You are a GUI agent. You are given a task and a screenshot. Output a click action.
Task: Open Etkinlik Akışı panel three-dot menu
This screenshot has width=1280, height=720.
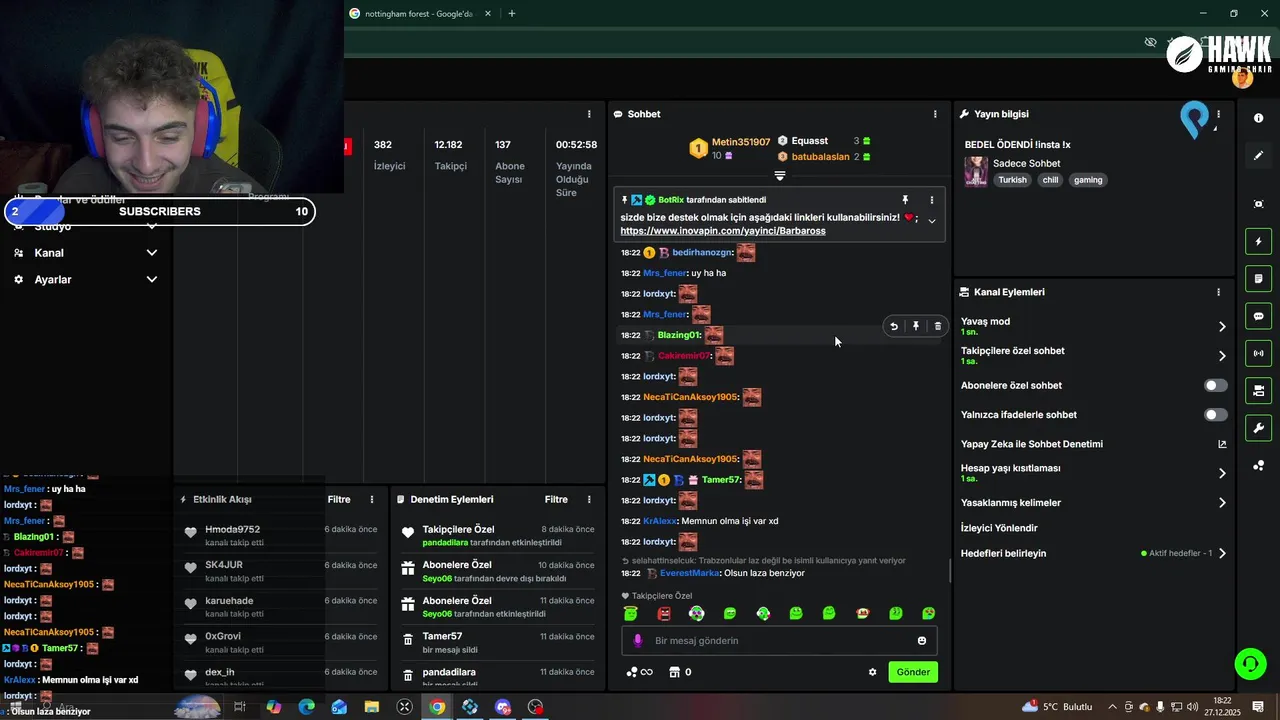[x=372, y=499]
